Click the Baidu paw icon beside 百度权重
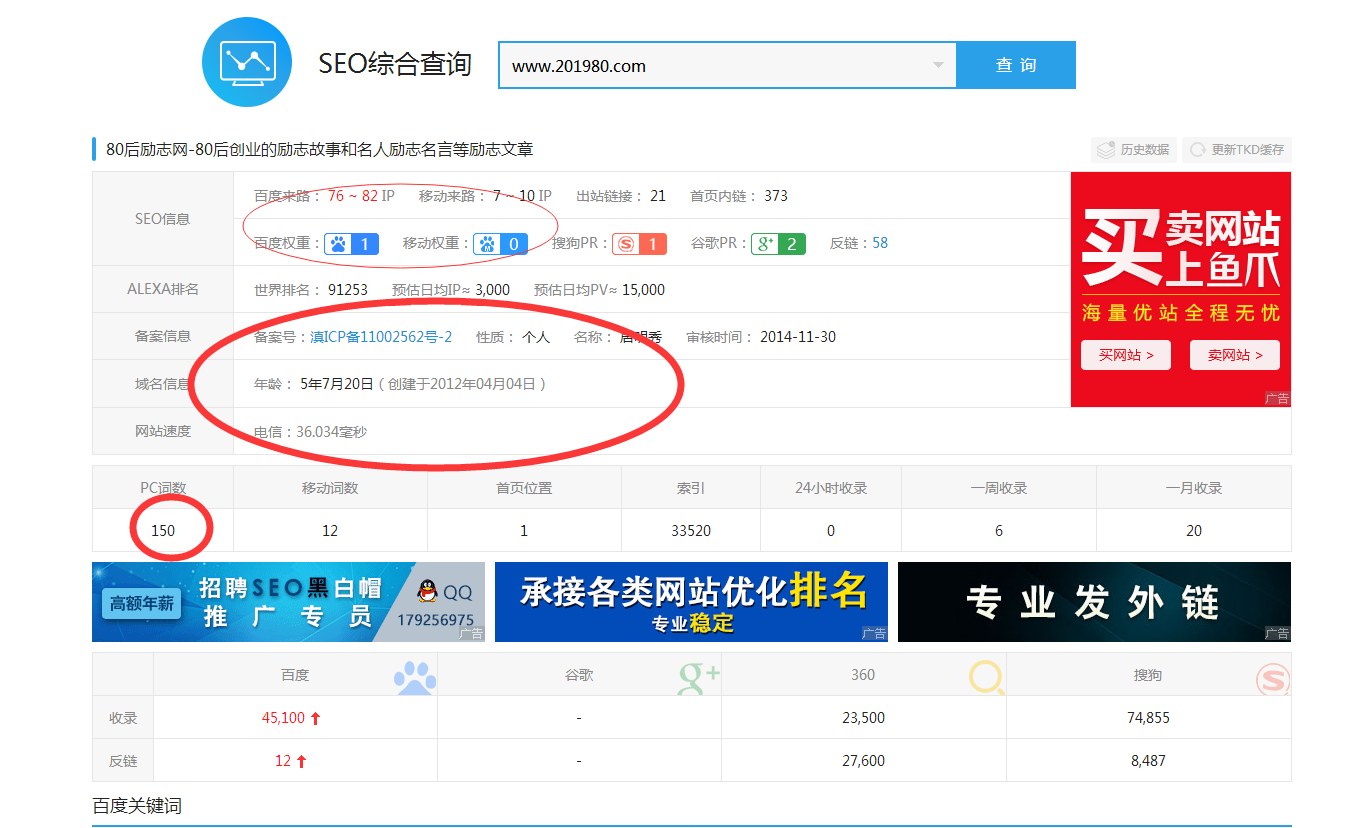1349x828 pixels. point(340,243)
